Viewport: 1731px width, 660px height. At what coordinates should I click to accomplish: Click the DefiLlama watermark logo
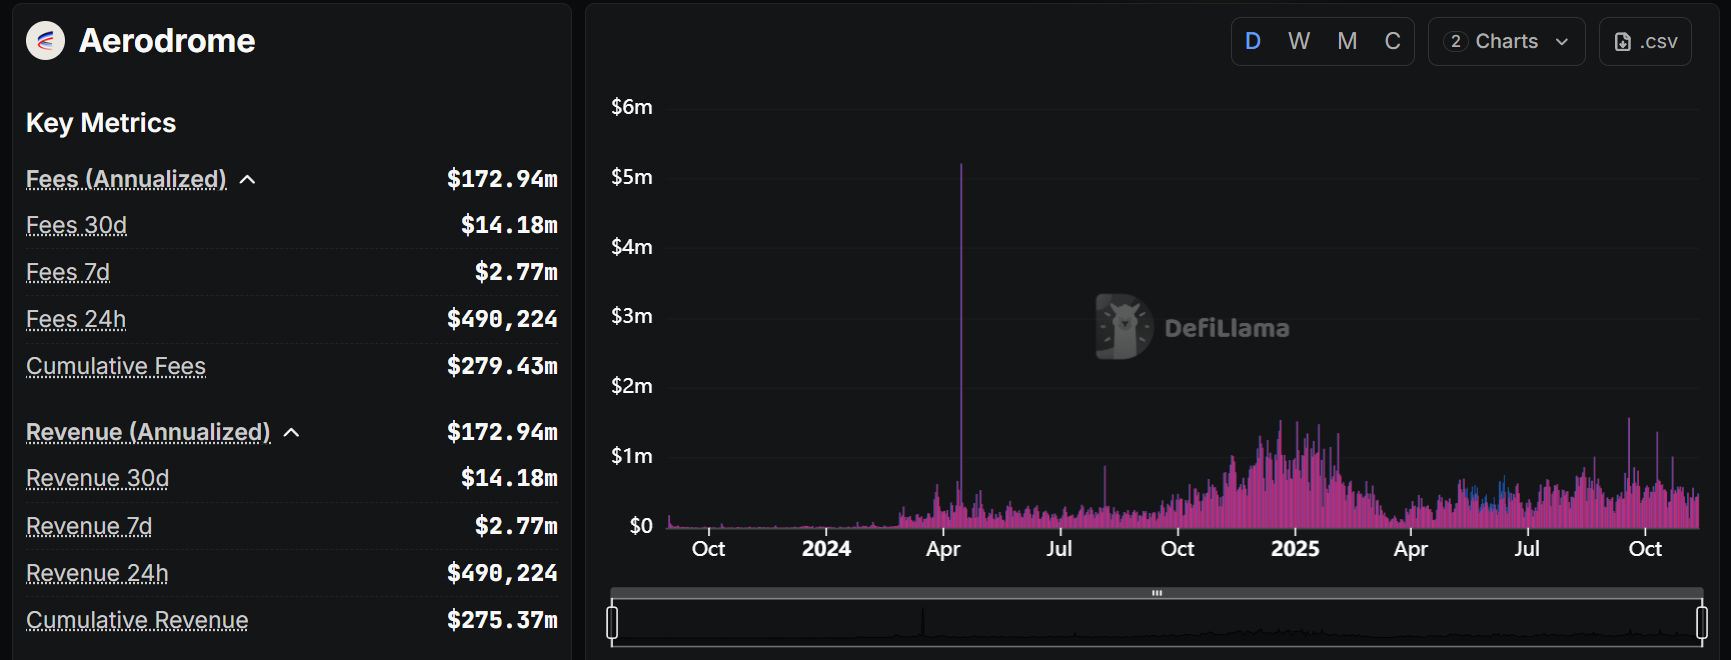point(1192,327)
